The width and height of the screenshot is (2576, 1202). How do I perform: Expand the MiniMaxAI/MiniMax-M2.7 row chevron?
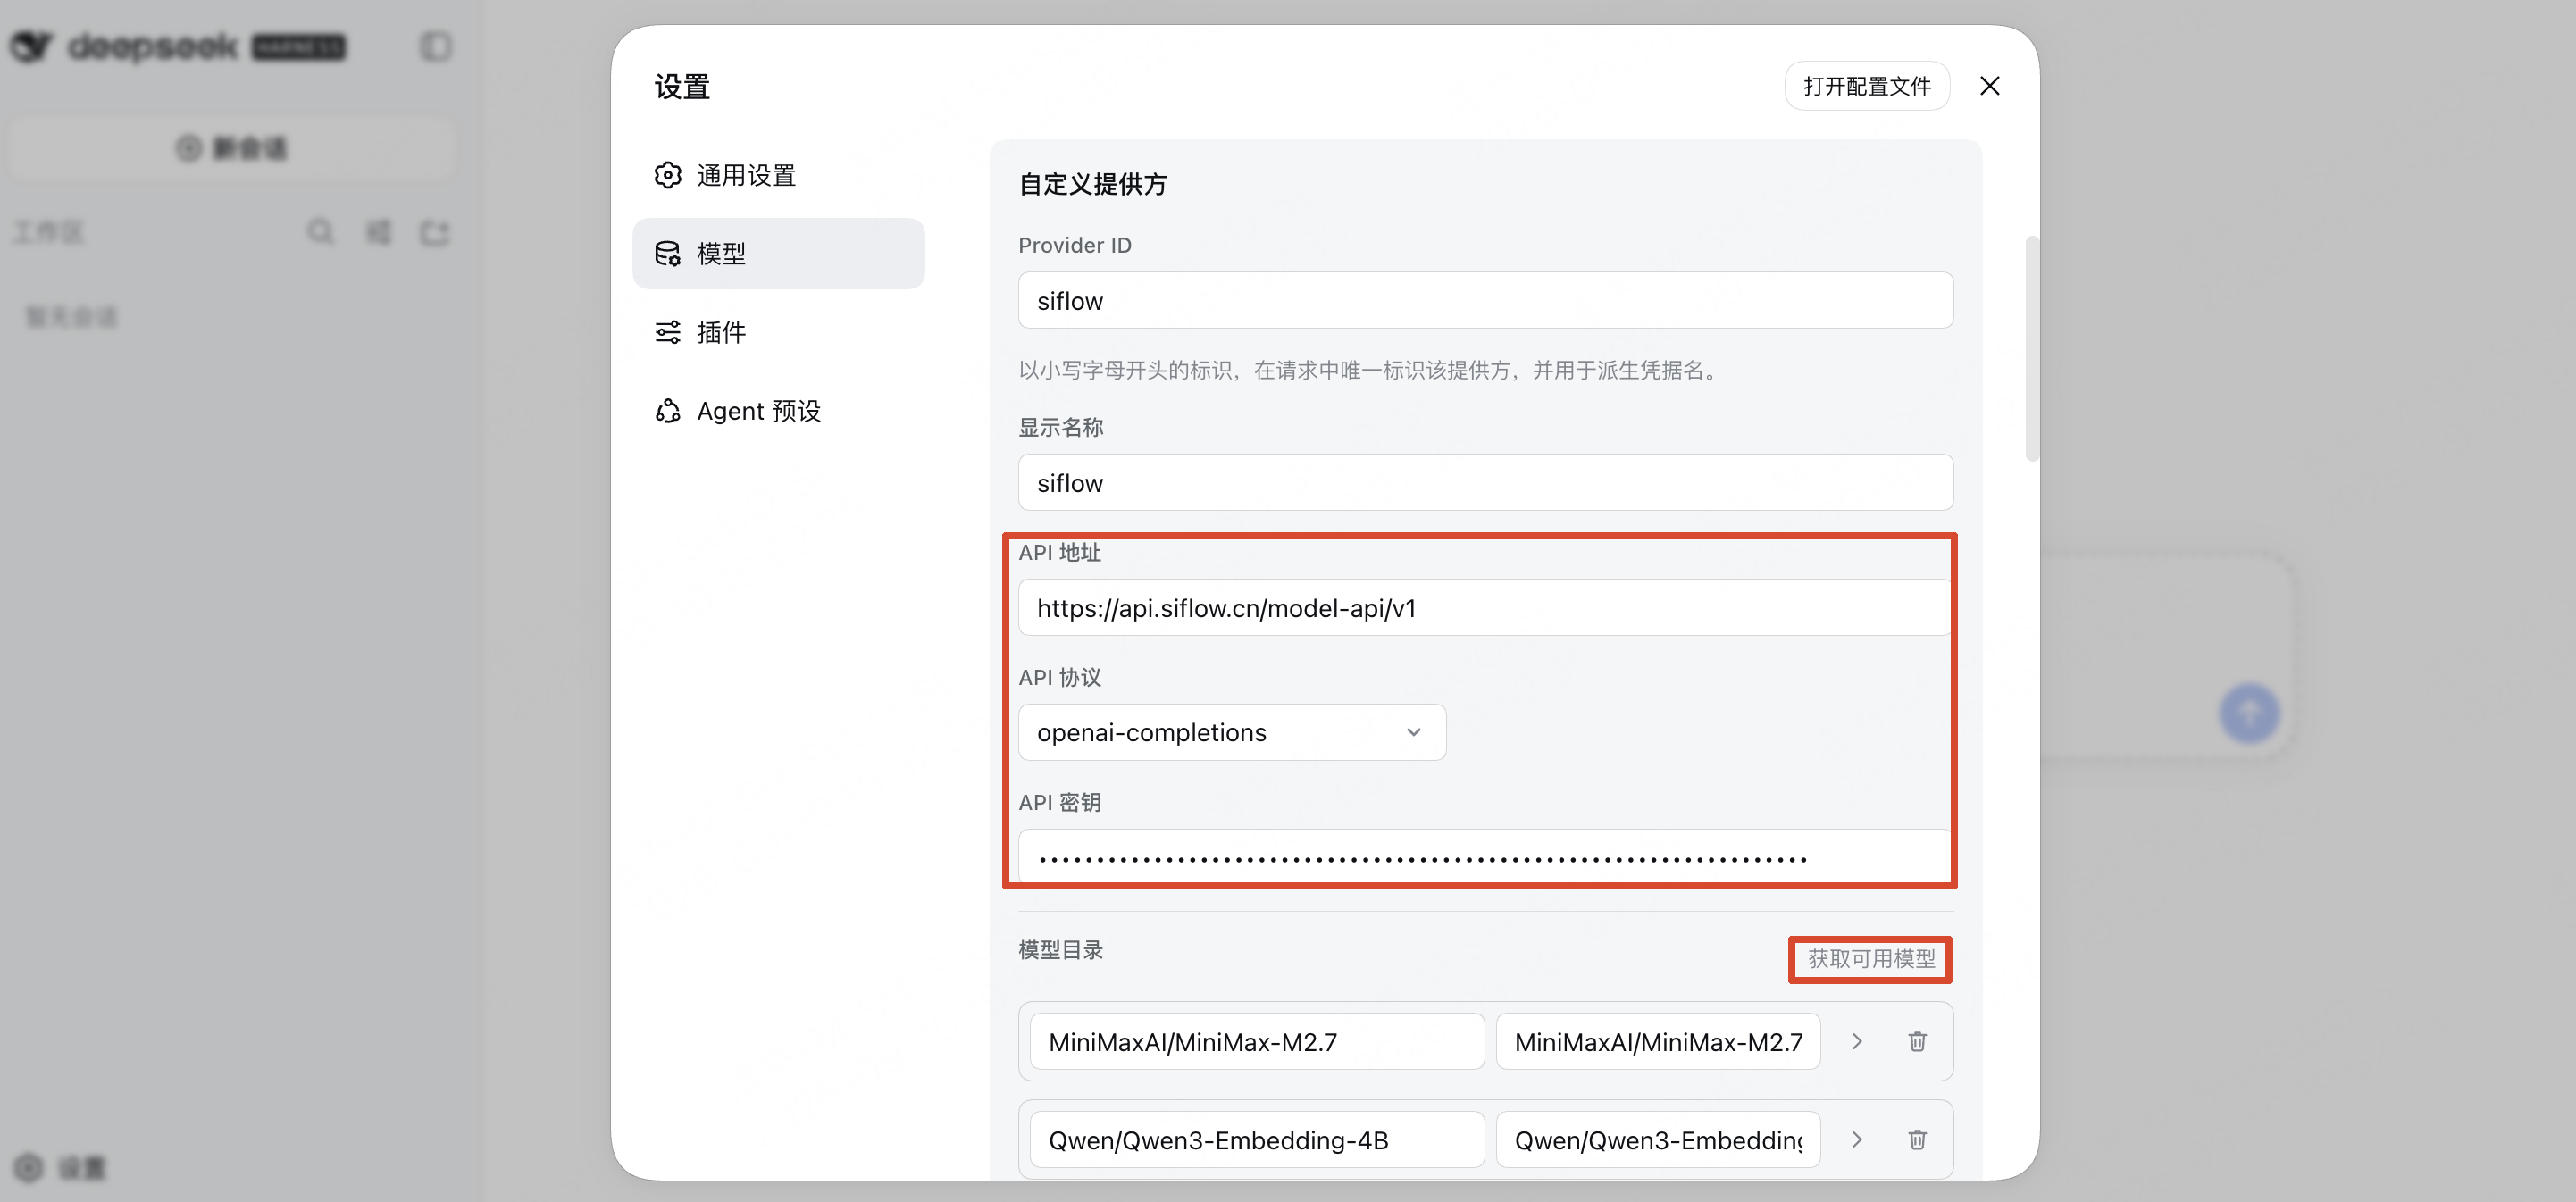click(x=1856, y=1041)
